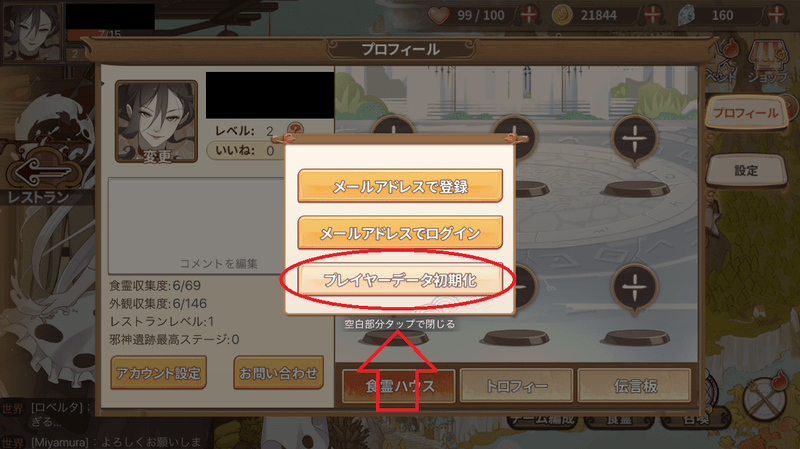
Task: Tap the heart stamina icon
Action: (x=438, y=15)
